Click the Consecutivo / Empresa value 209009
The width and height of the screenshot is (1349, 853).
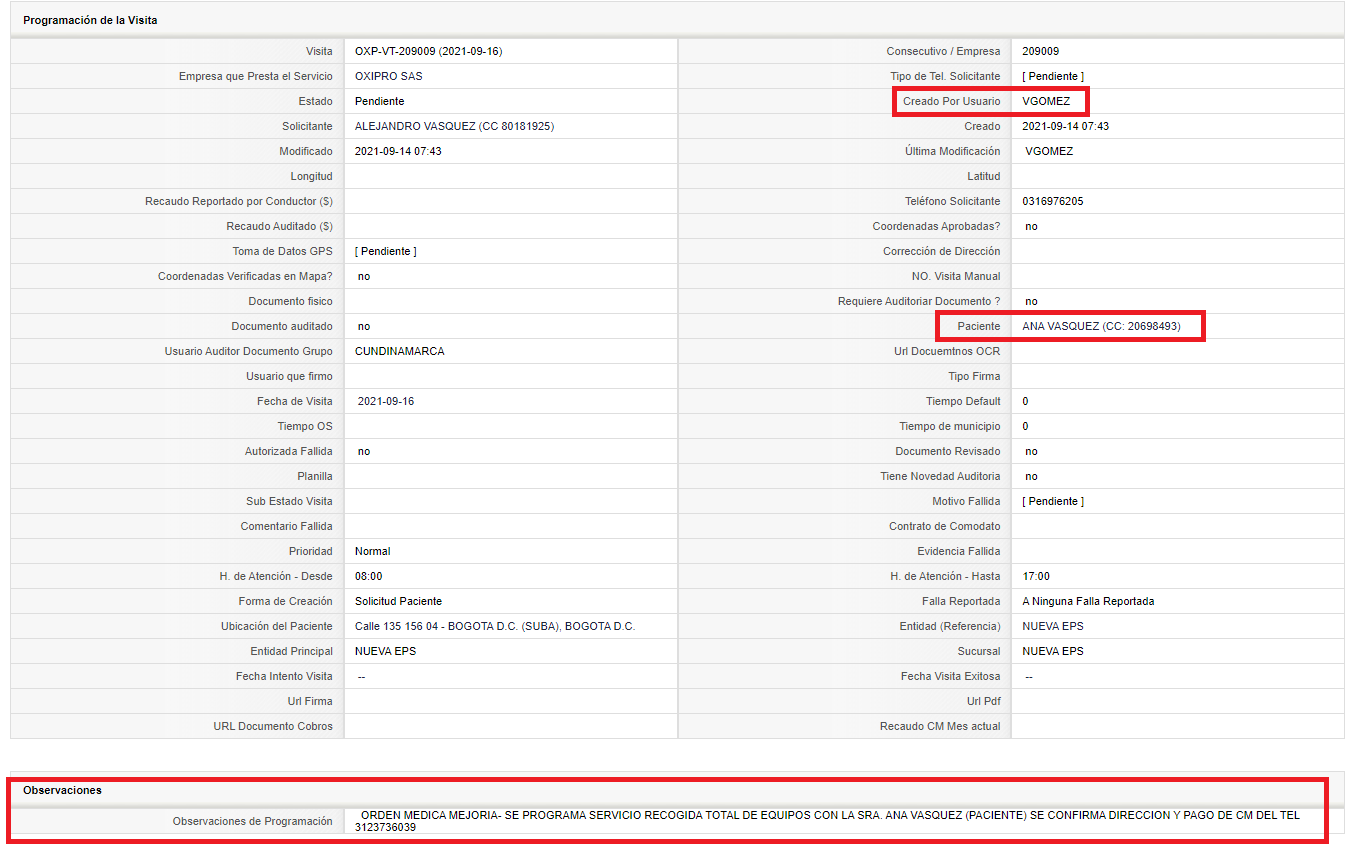1041,51
